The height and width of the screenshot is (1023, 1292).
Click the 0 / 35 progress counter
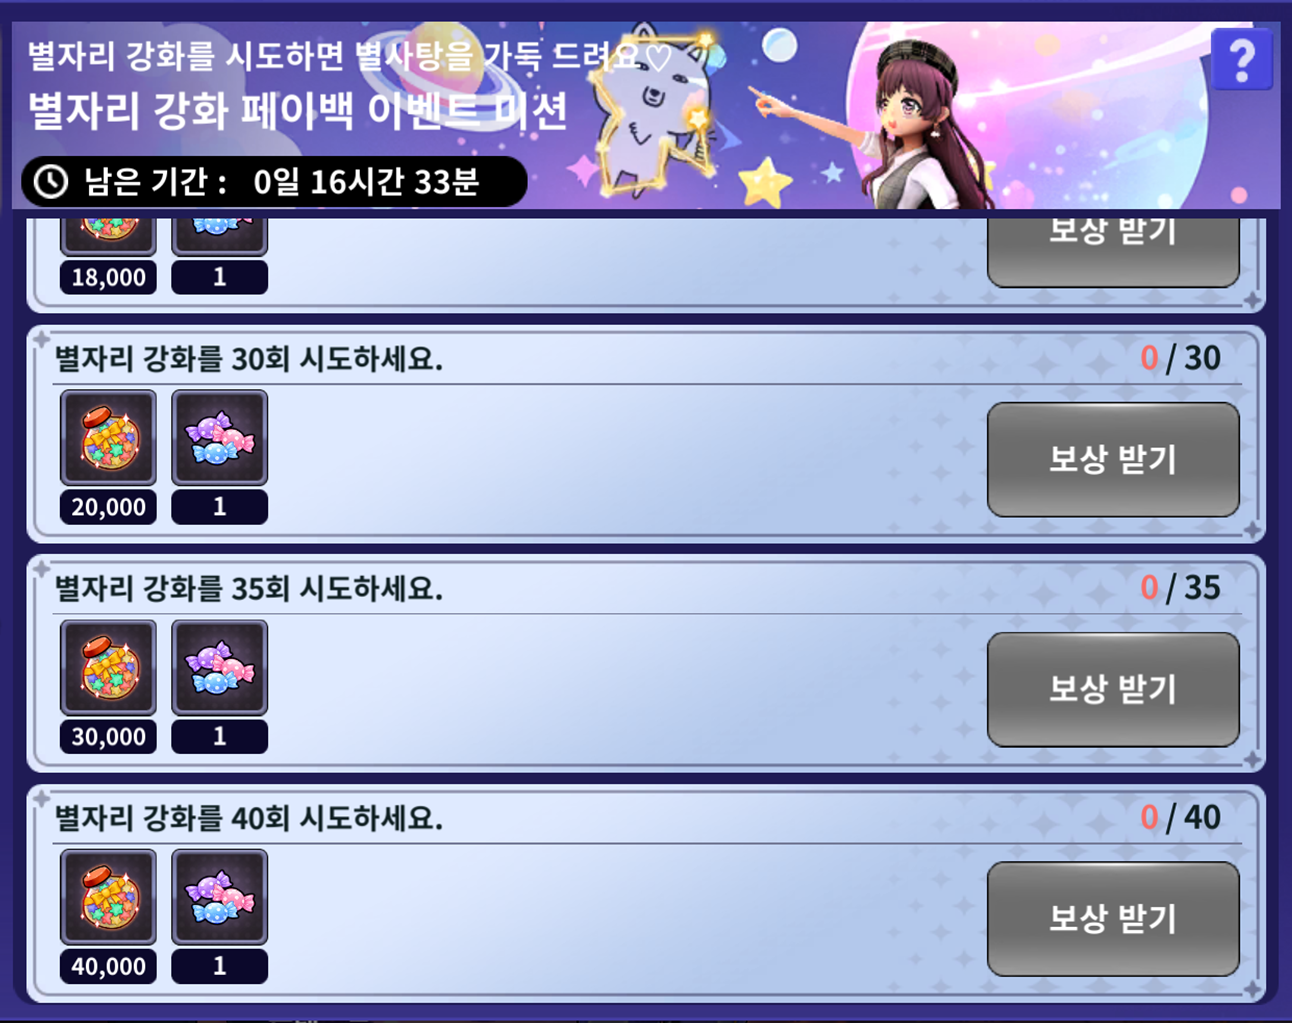pos(1180,588)
